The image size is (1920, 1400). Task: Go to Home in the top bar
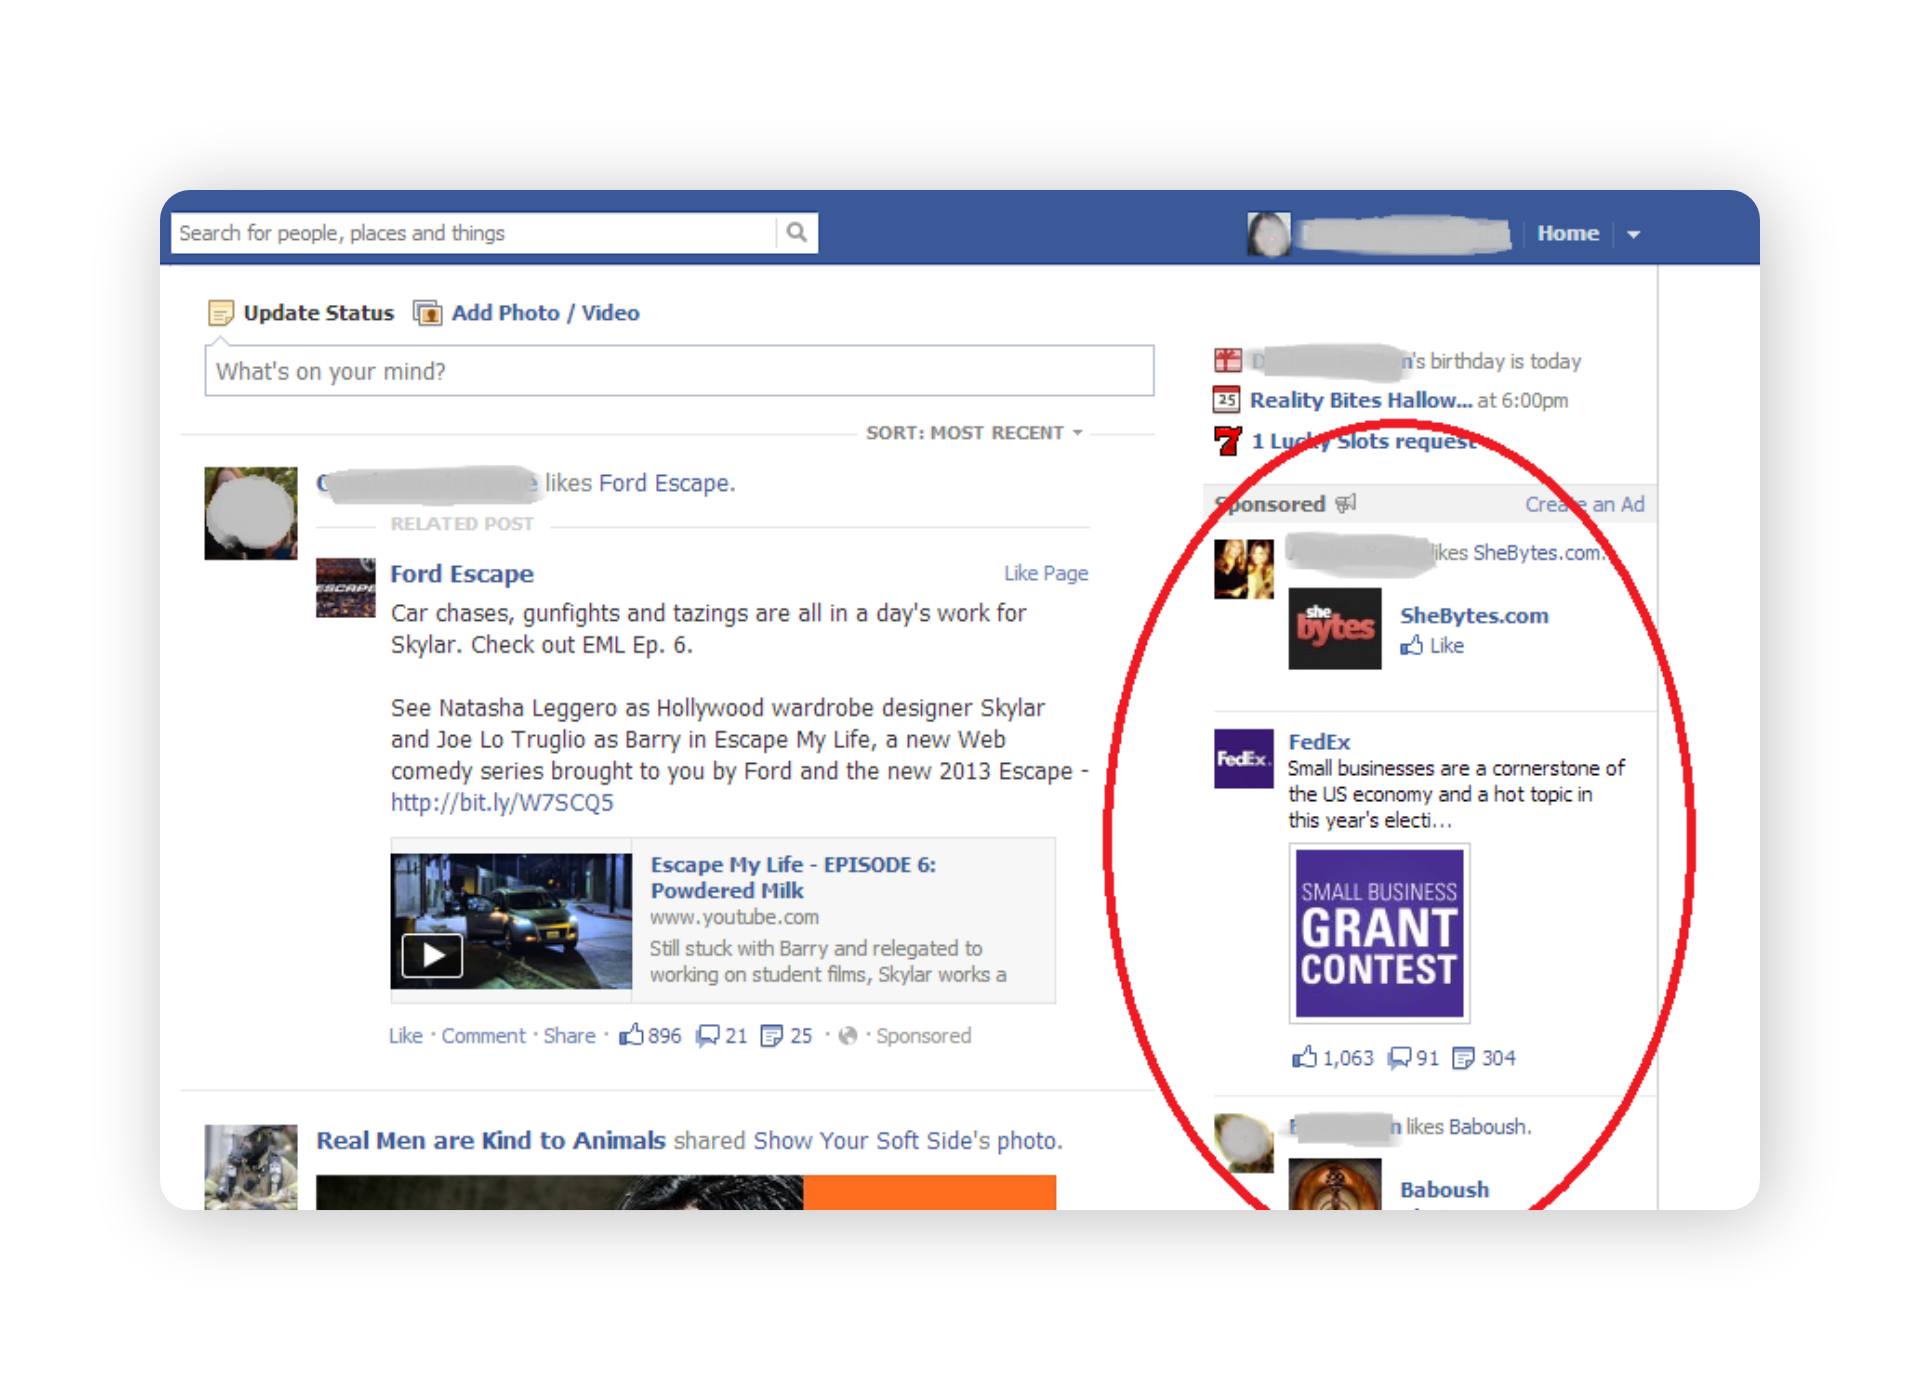[1567, 233]
